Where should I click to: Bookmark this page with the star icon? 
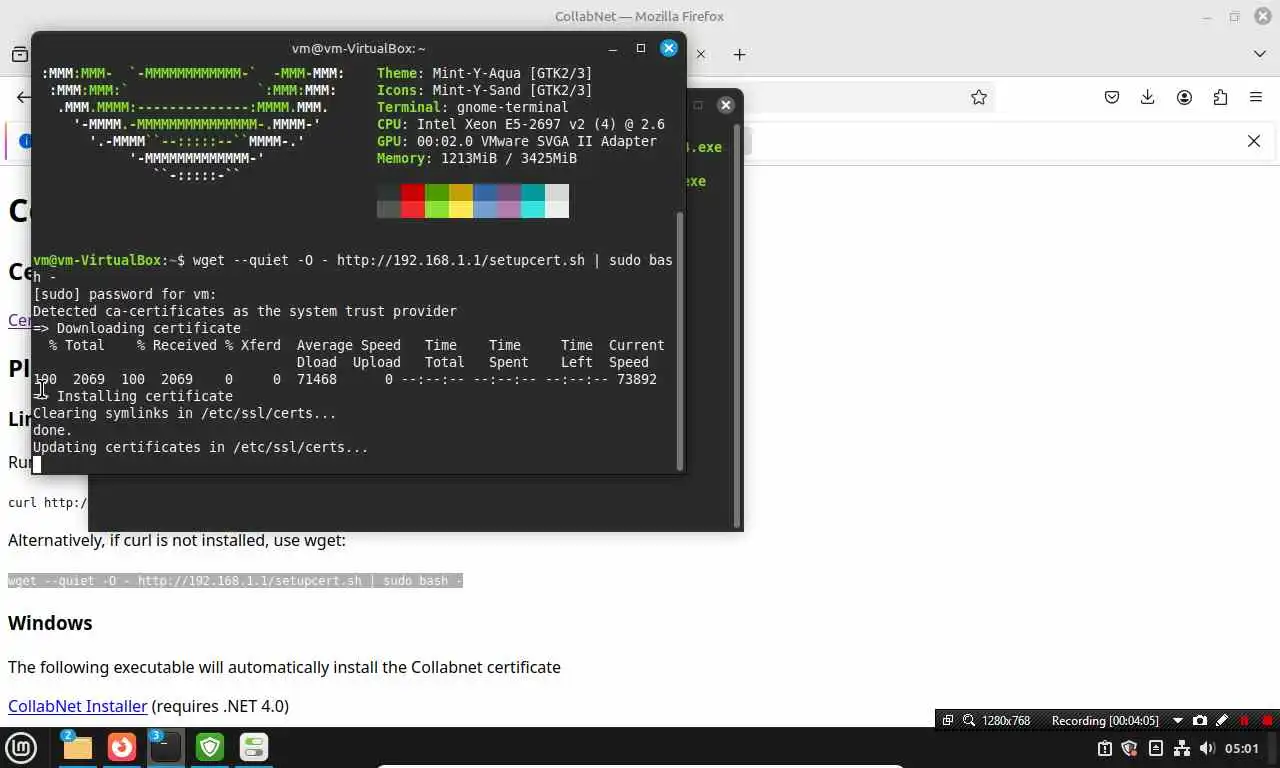[x=979, y=97]
